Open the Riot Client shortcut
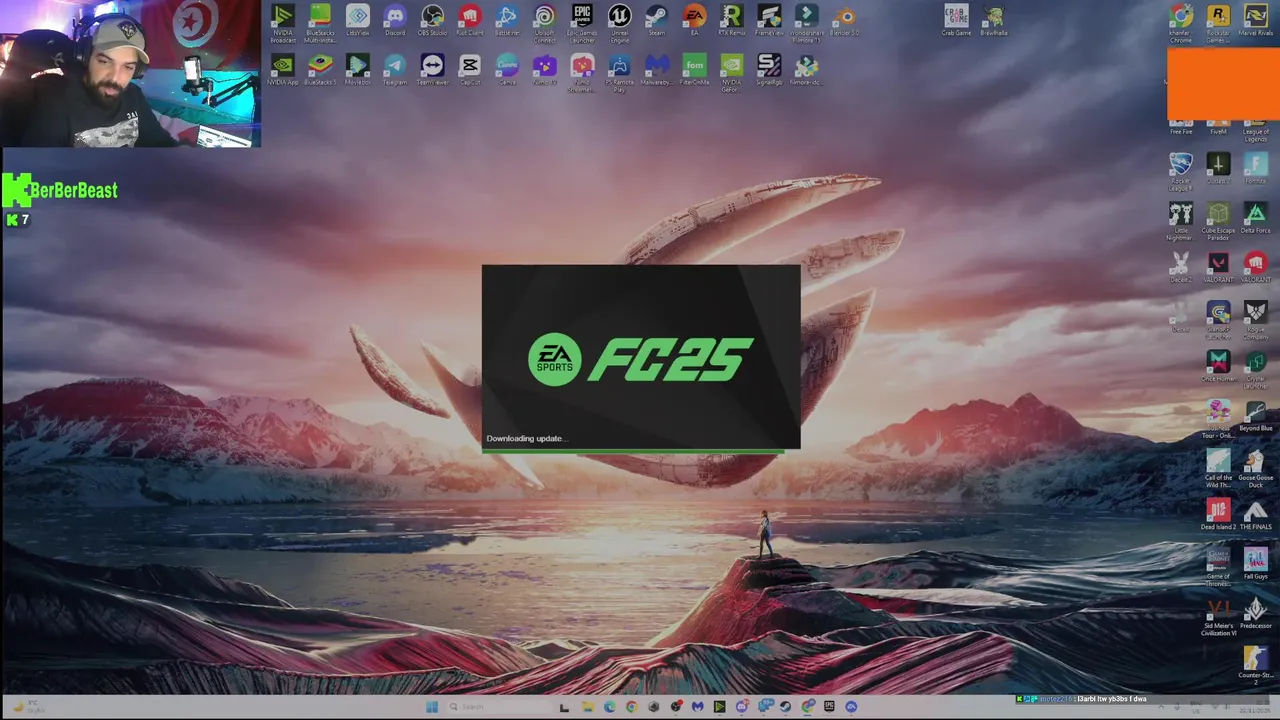Viewport: 1280px width, 720px height. click(469, 21)
